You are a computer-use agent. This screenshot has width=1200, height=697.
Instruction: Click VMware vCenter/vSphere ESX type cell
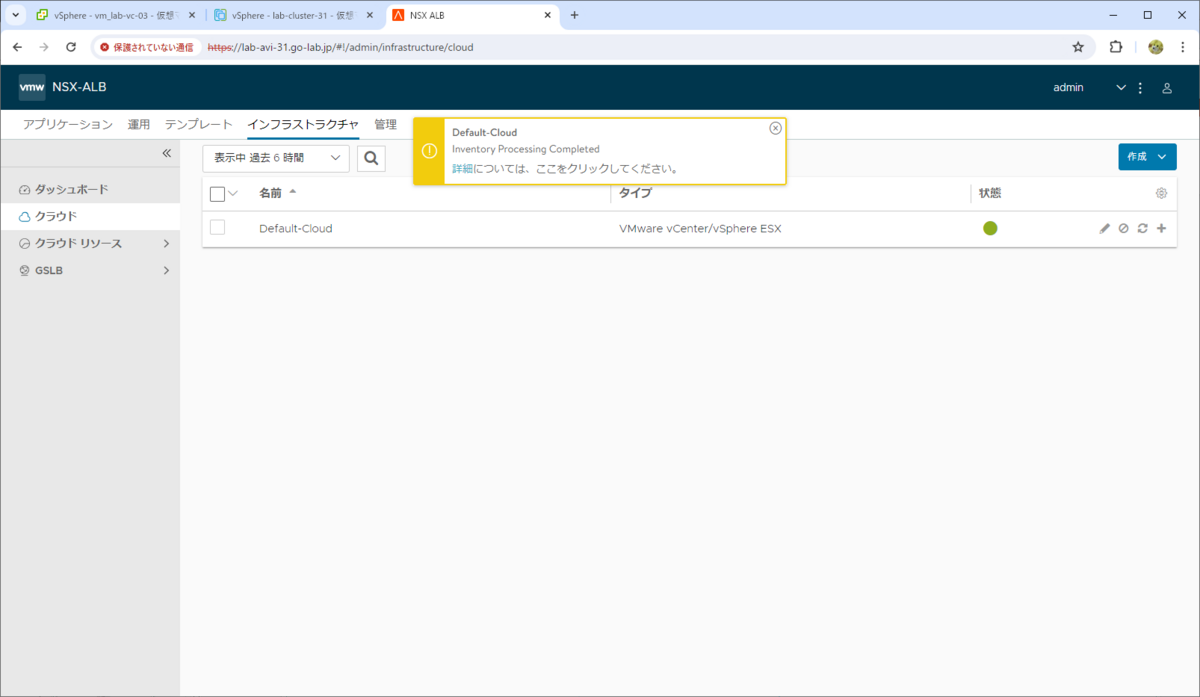coord(700,228)
